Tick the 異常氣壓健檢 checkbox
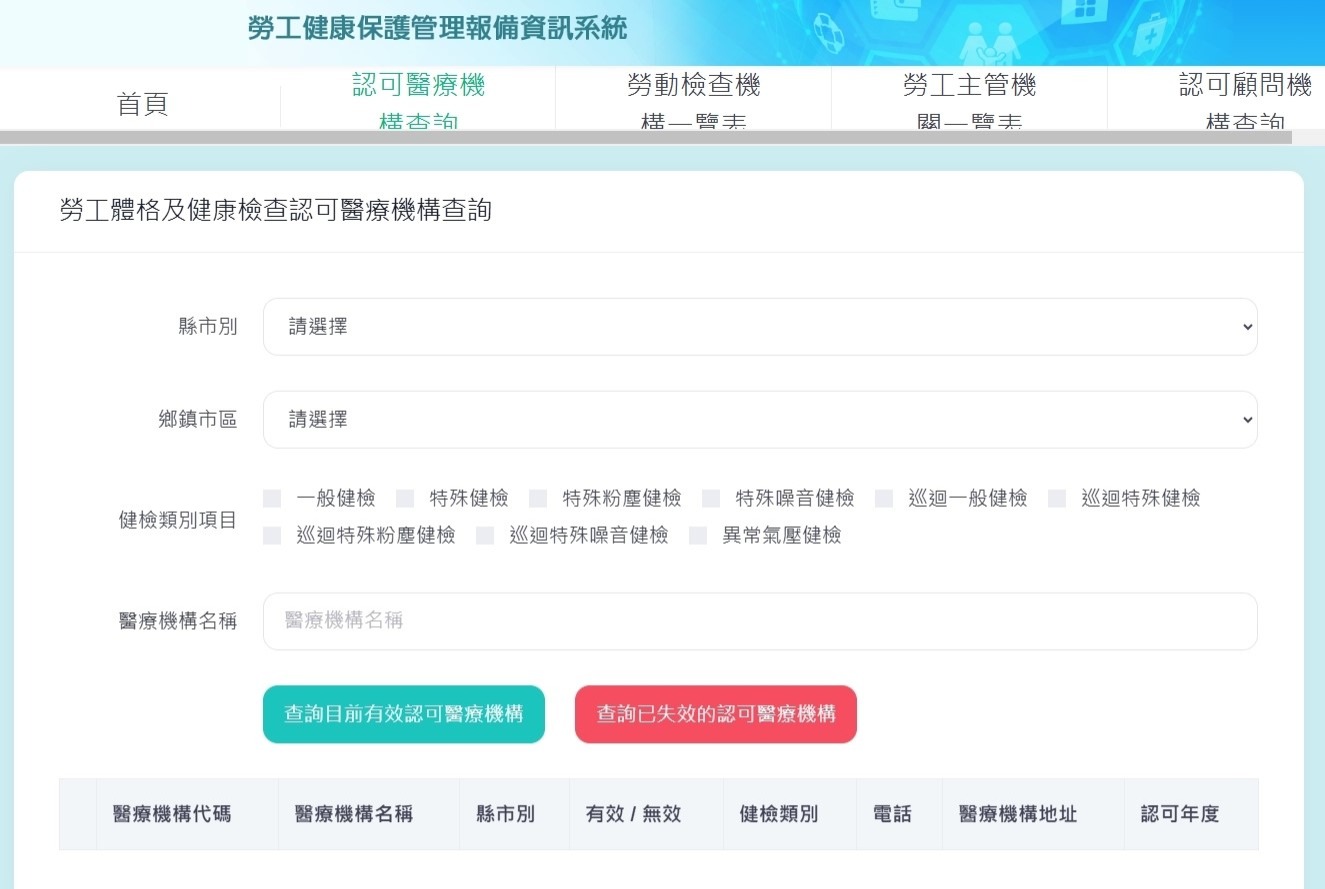1325x889 pixels. 698,535
